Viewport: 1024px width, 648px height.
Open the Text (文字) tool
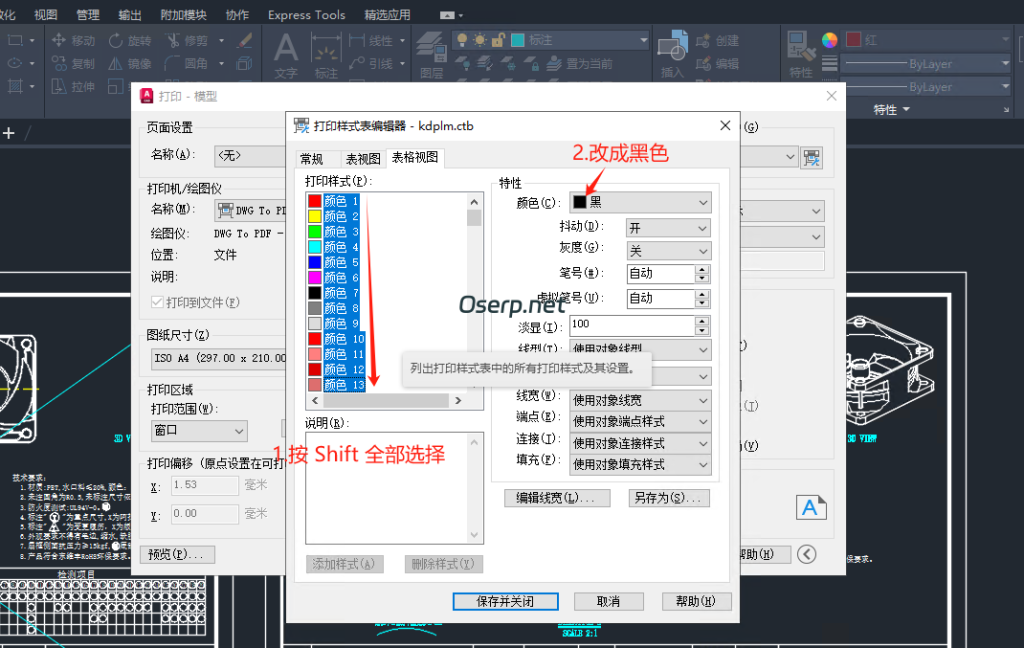click(287, 52)
